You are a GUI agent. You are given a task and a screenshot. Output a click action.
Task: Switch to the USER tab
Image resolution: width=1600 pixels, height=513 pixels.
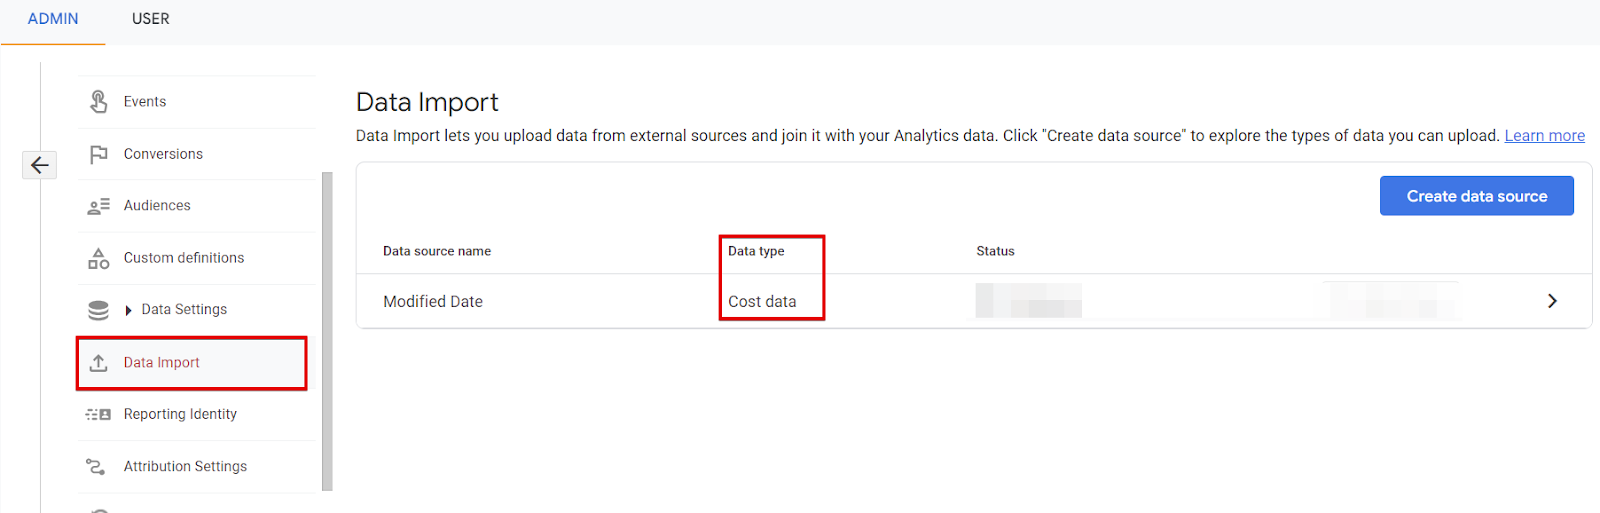coord(150,19)
